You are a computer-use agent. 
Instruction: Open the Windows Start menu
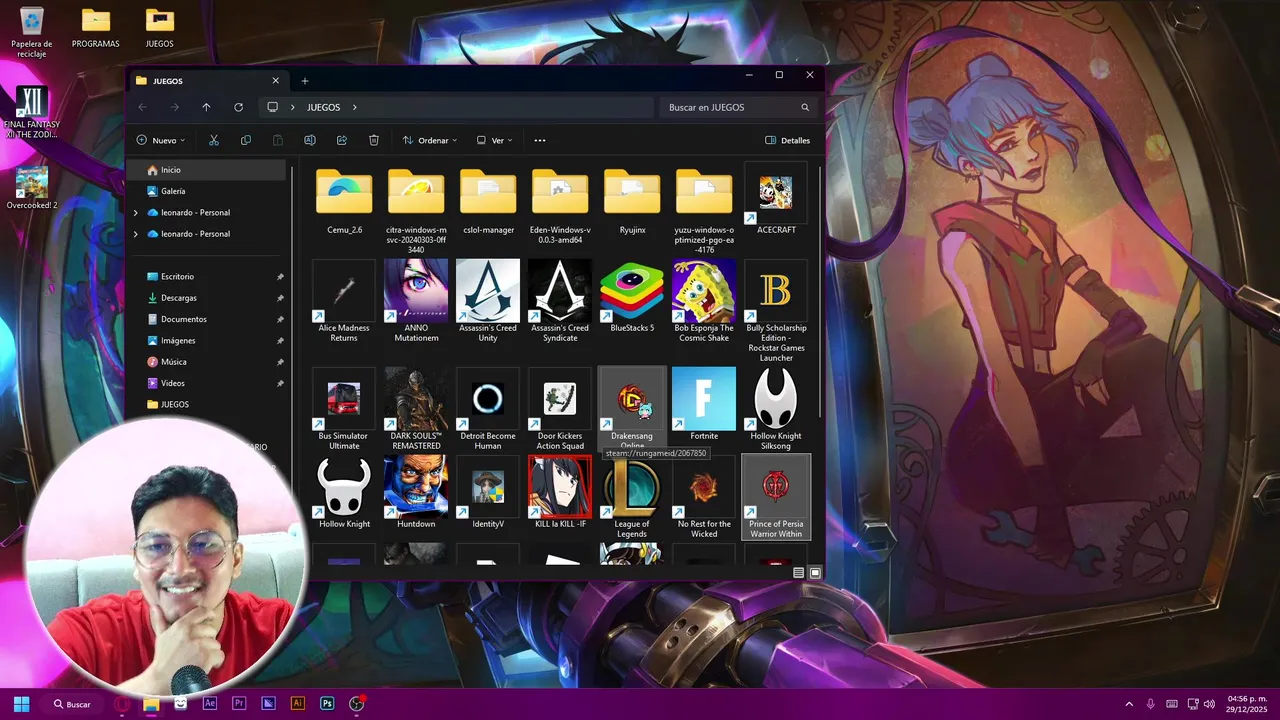pos(21,704)
